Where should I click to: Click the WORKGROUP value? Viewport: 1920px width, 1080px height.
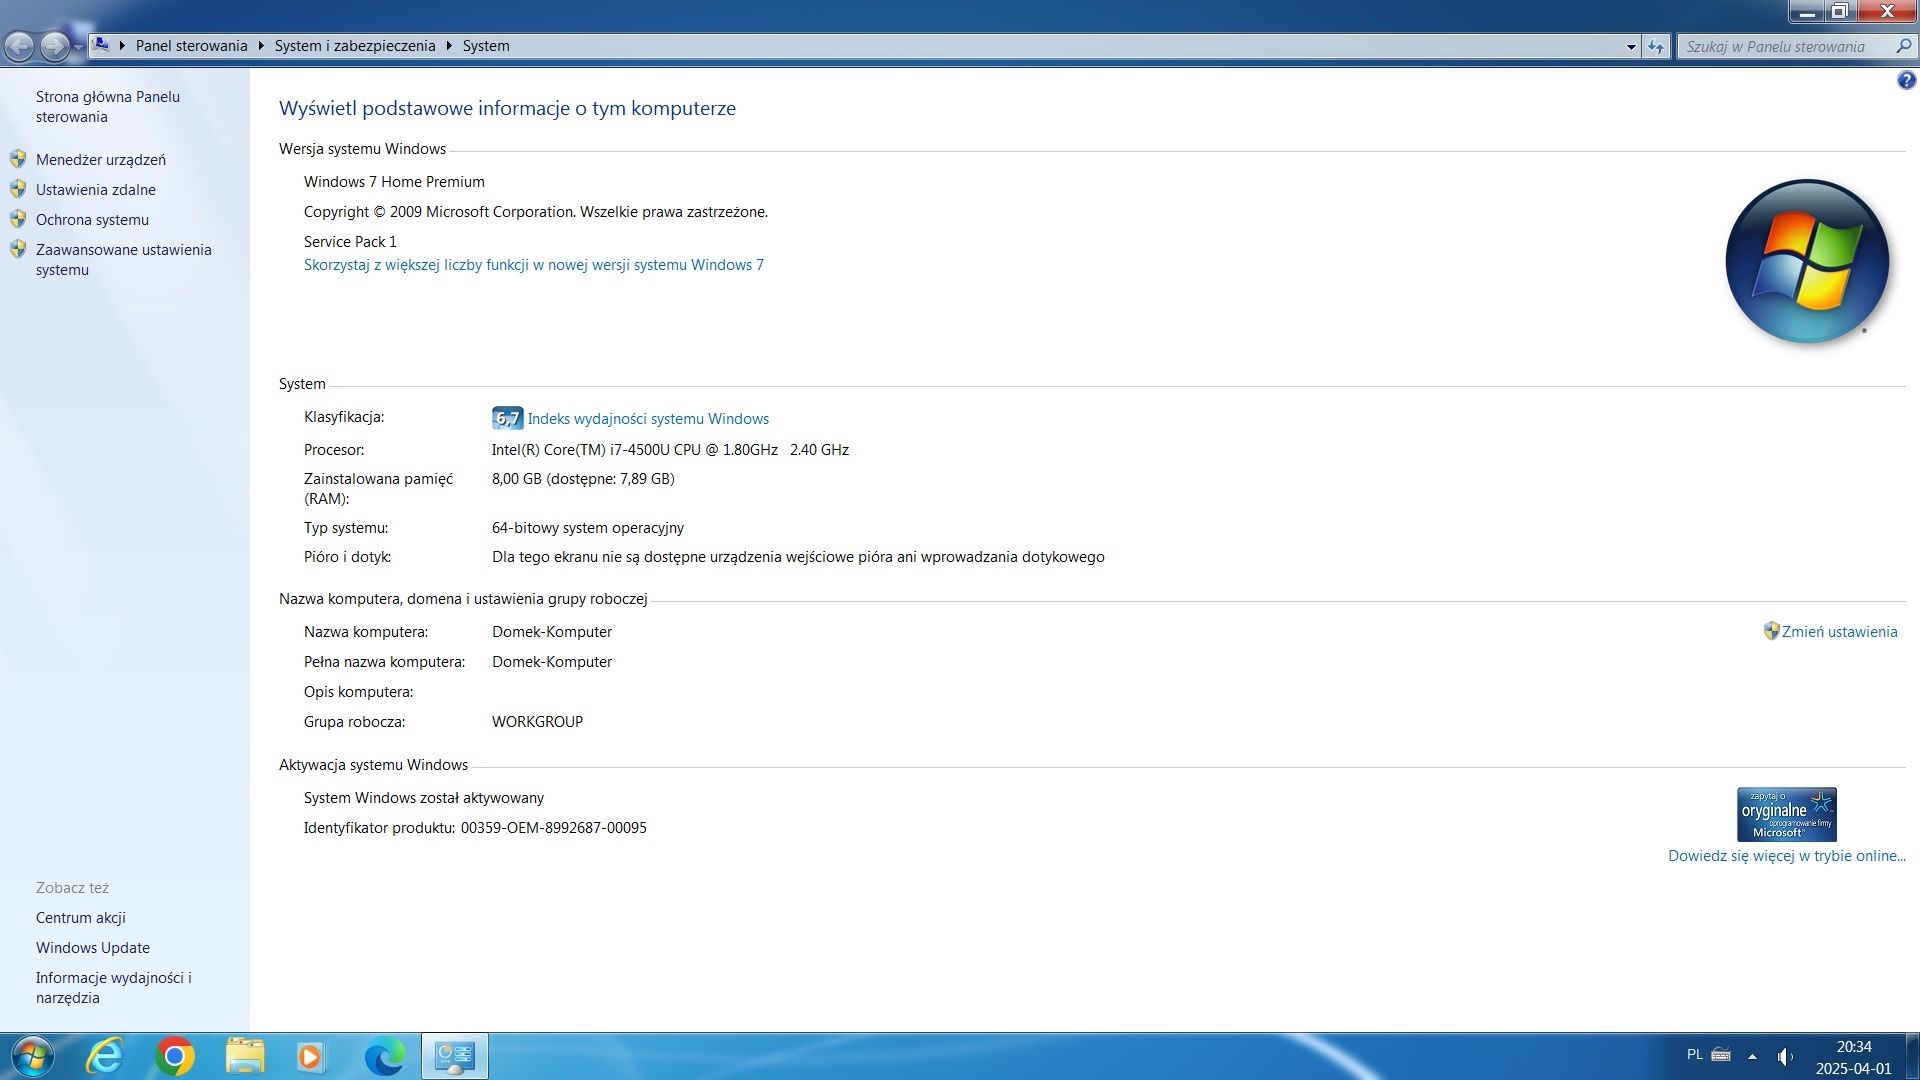(x=537, y=722)
